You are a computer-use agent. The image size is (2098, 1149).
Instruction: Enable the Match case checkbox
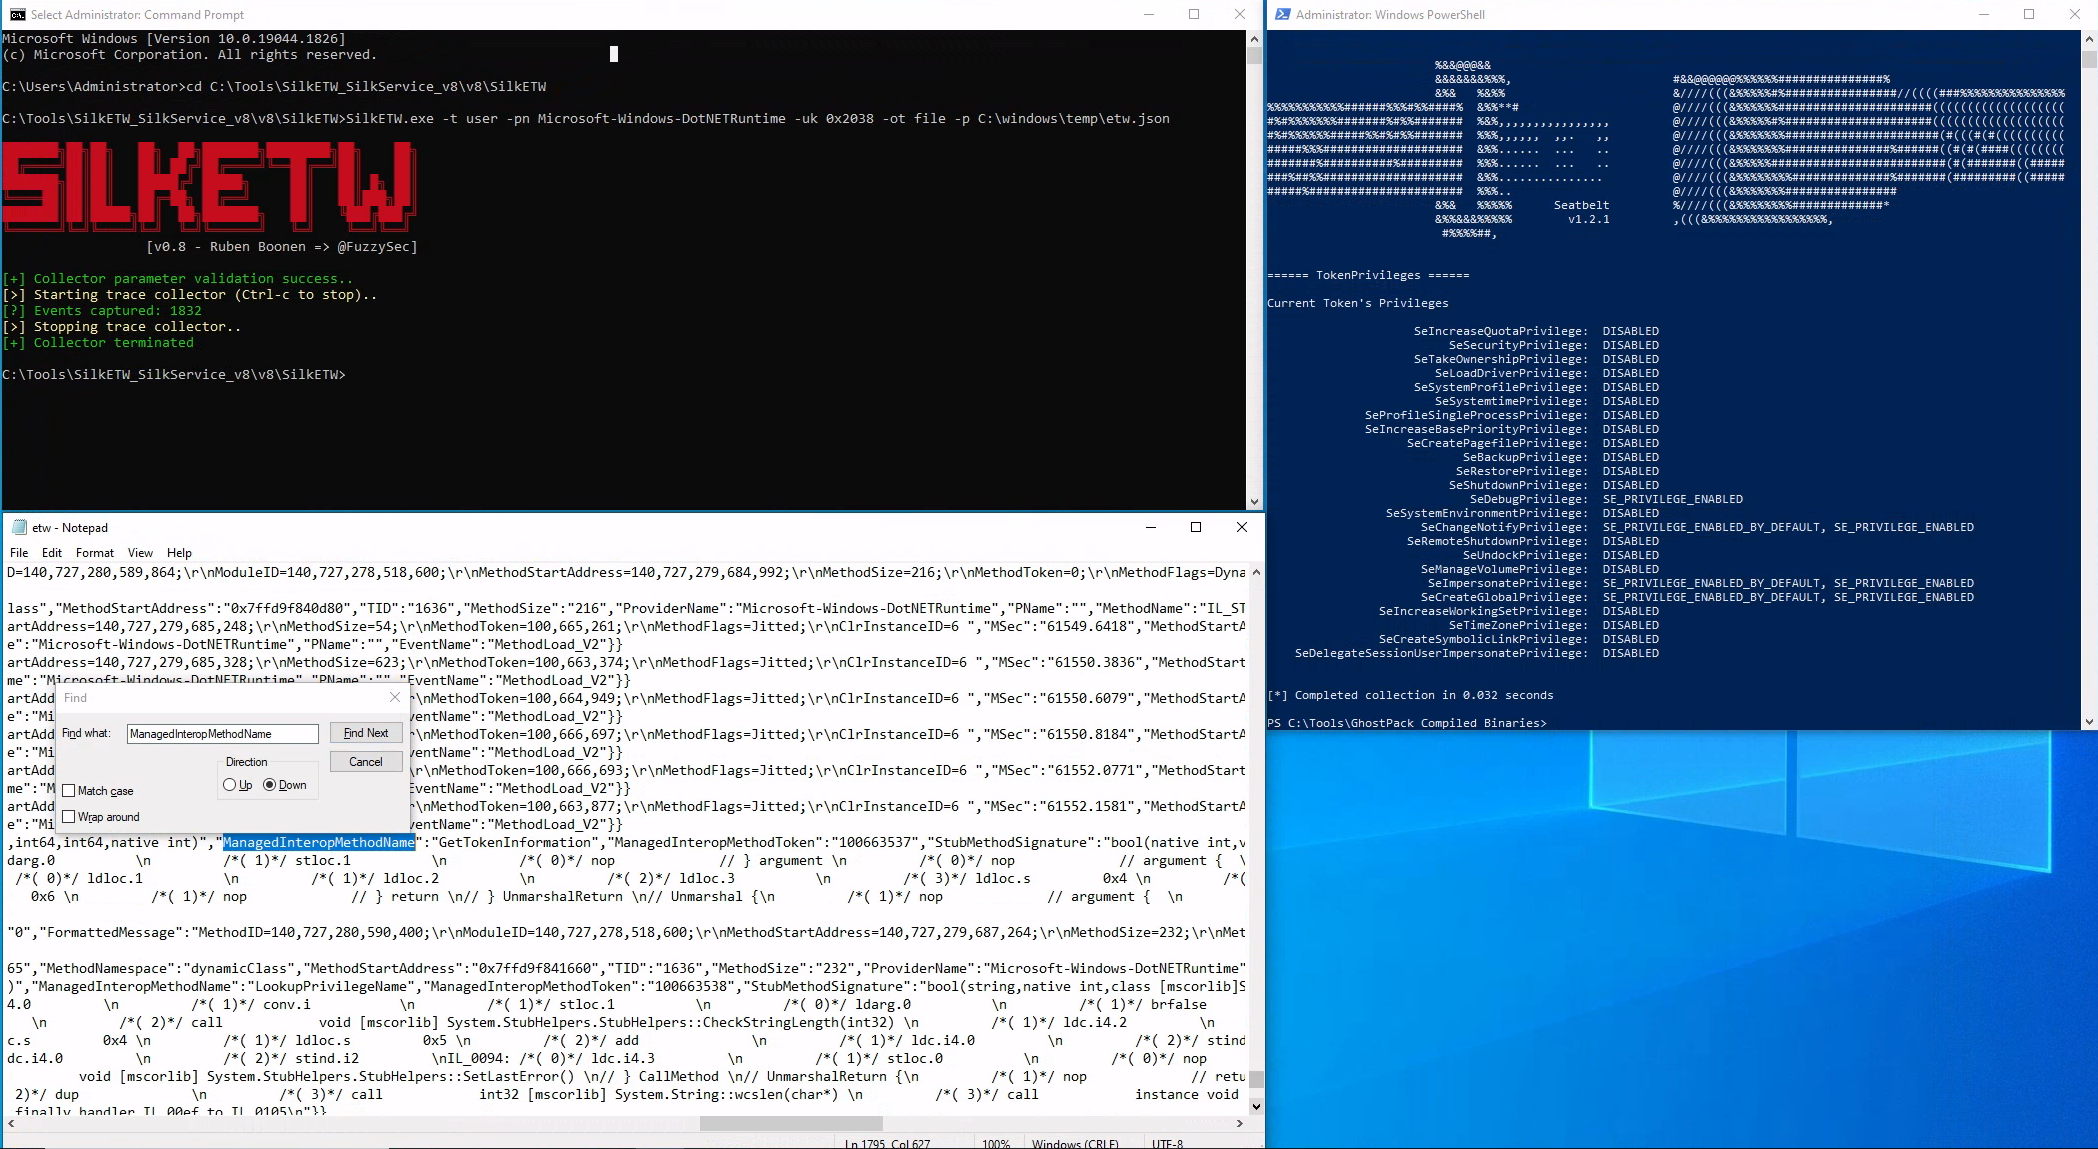pyautogui.click(x=69, y=791)
